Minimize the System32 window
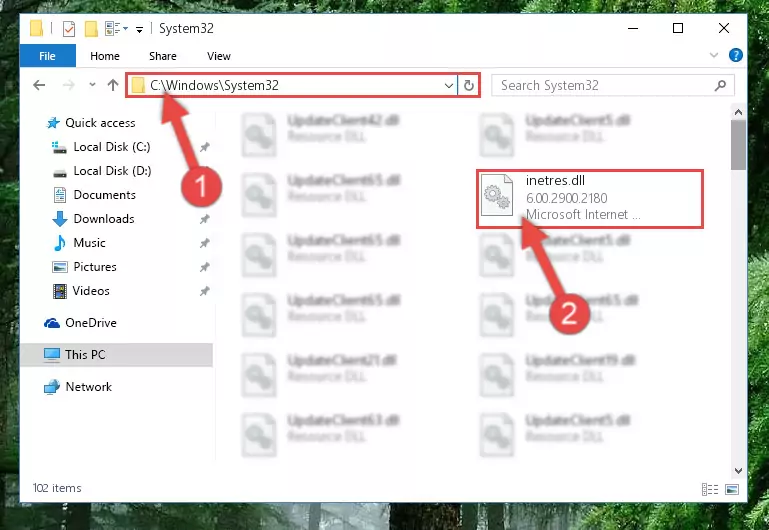Image resolution: width=769 pixels, height=530 pixels. click(x=633, y=28)
